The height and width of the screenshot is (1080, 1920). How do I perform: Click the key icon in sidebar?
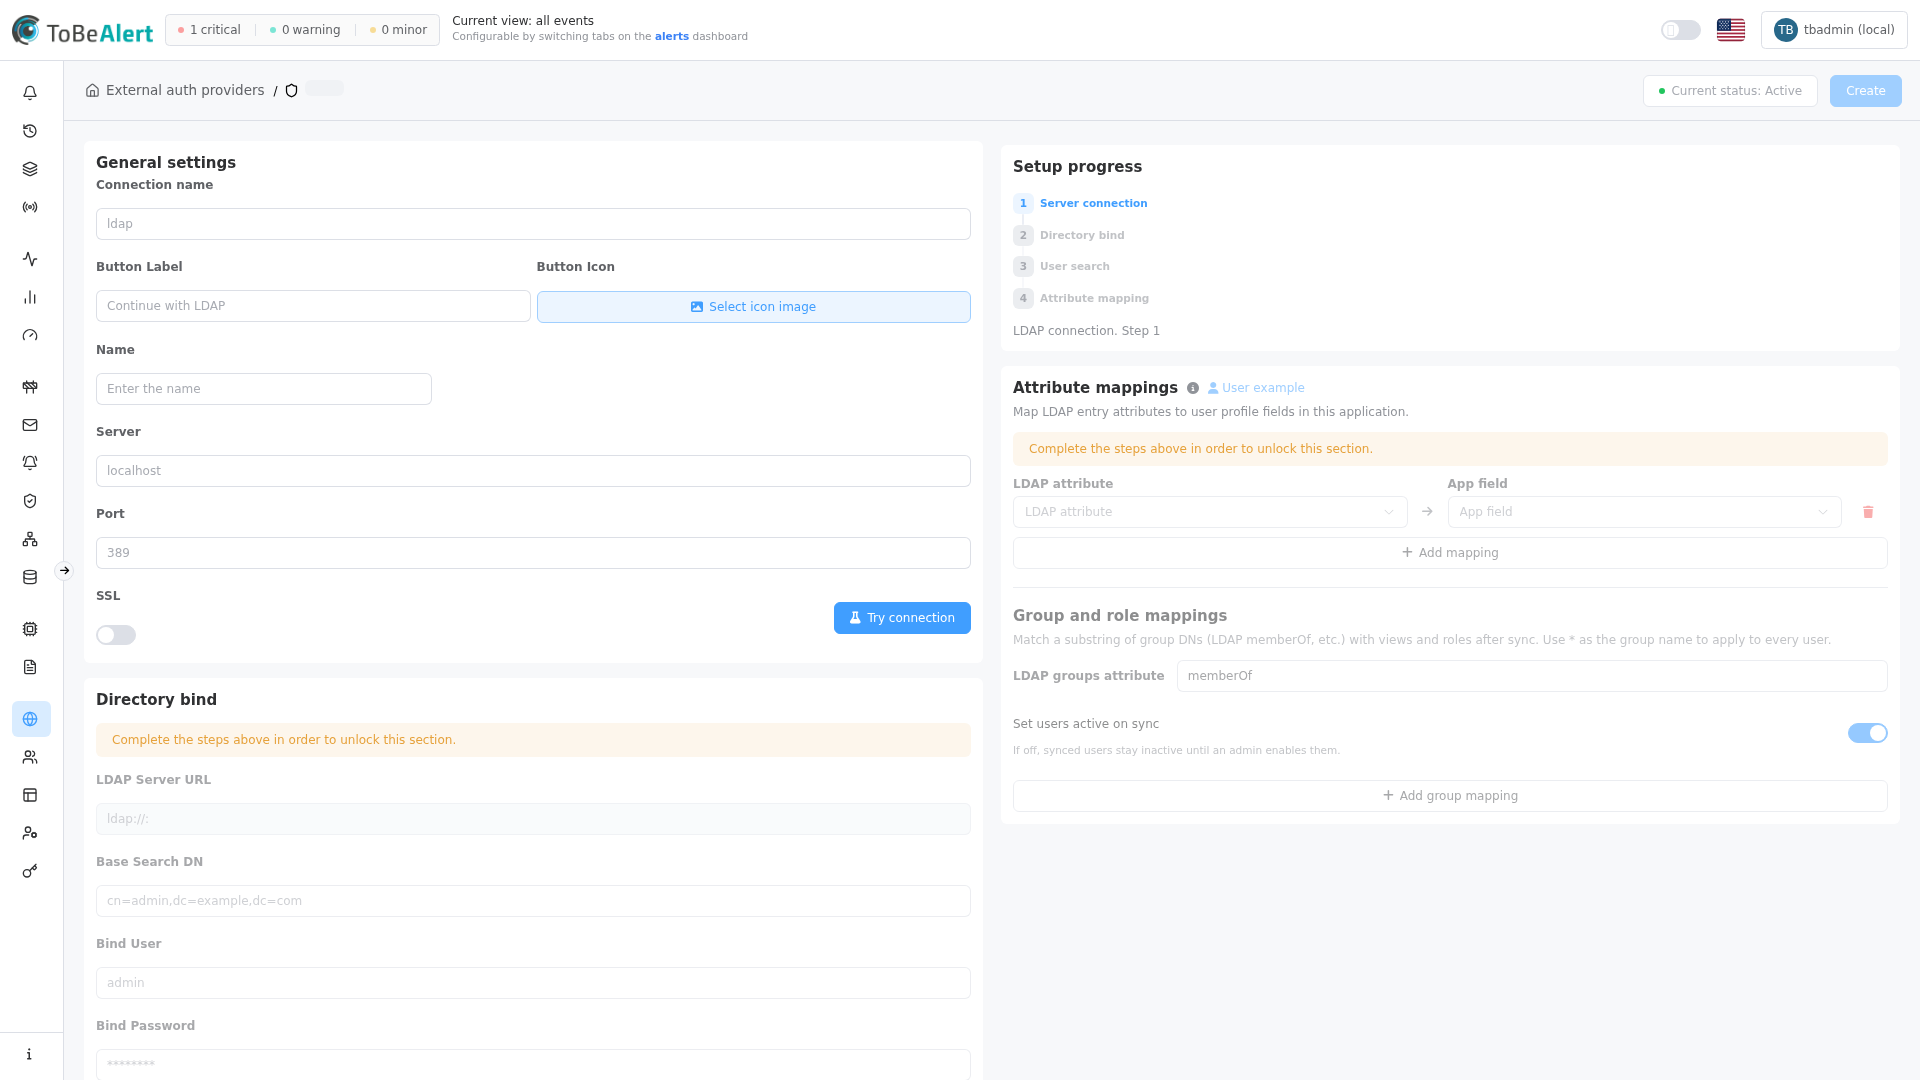[x=30, y=871]
